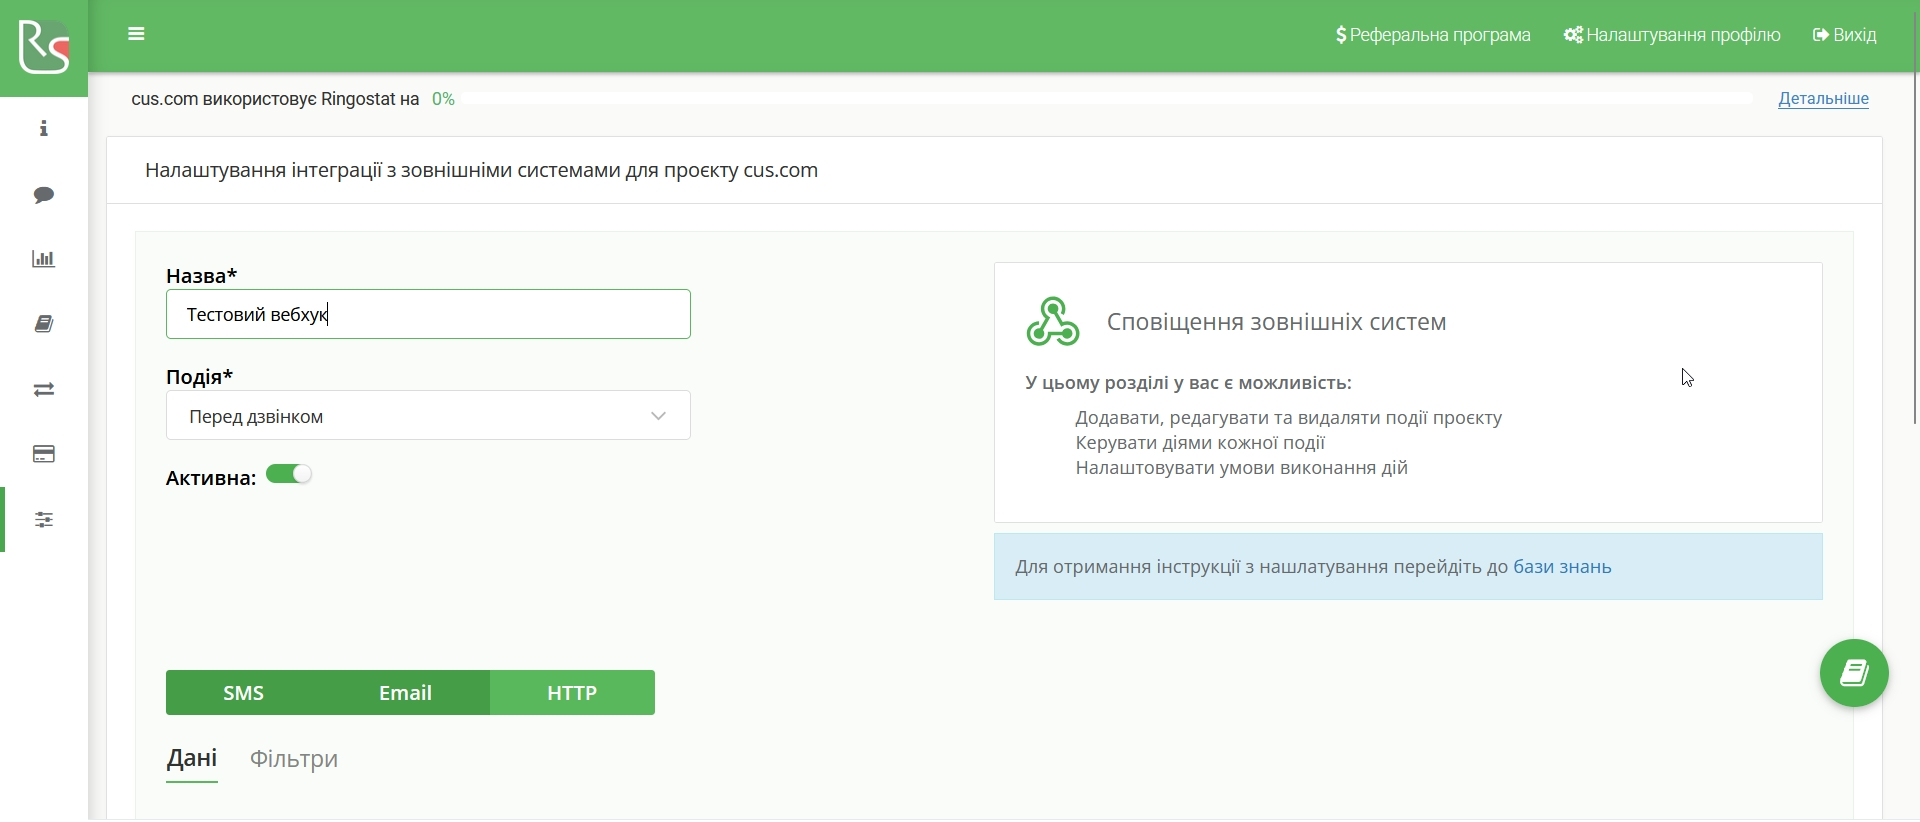Viewport: 1920px width, 822px height.
Task: Open the Подія dropdown
Action: coord(428,416)
